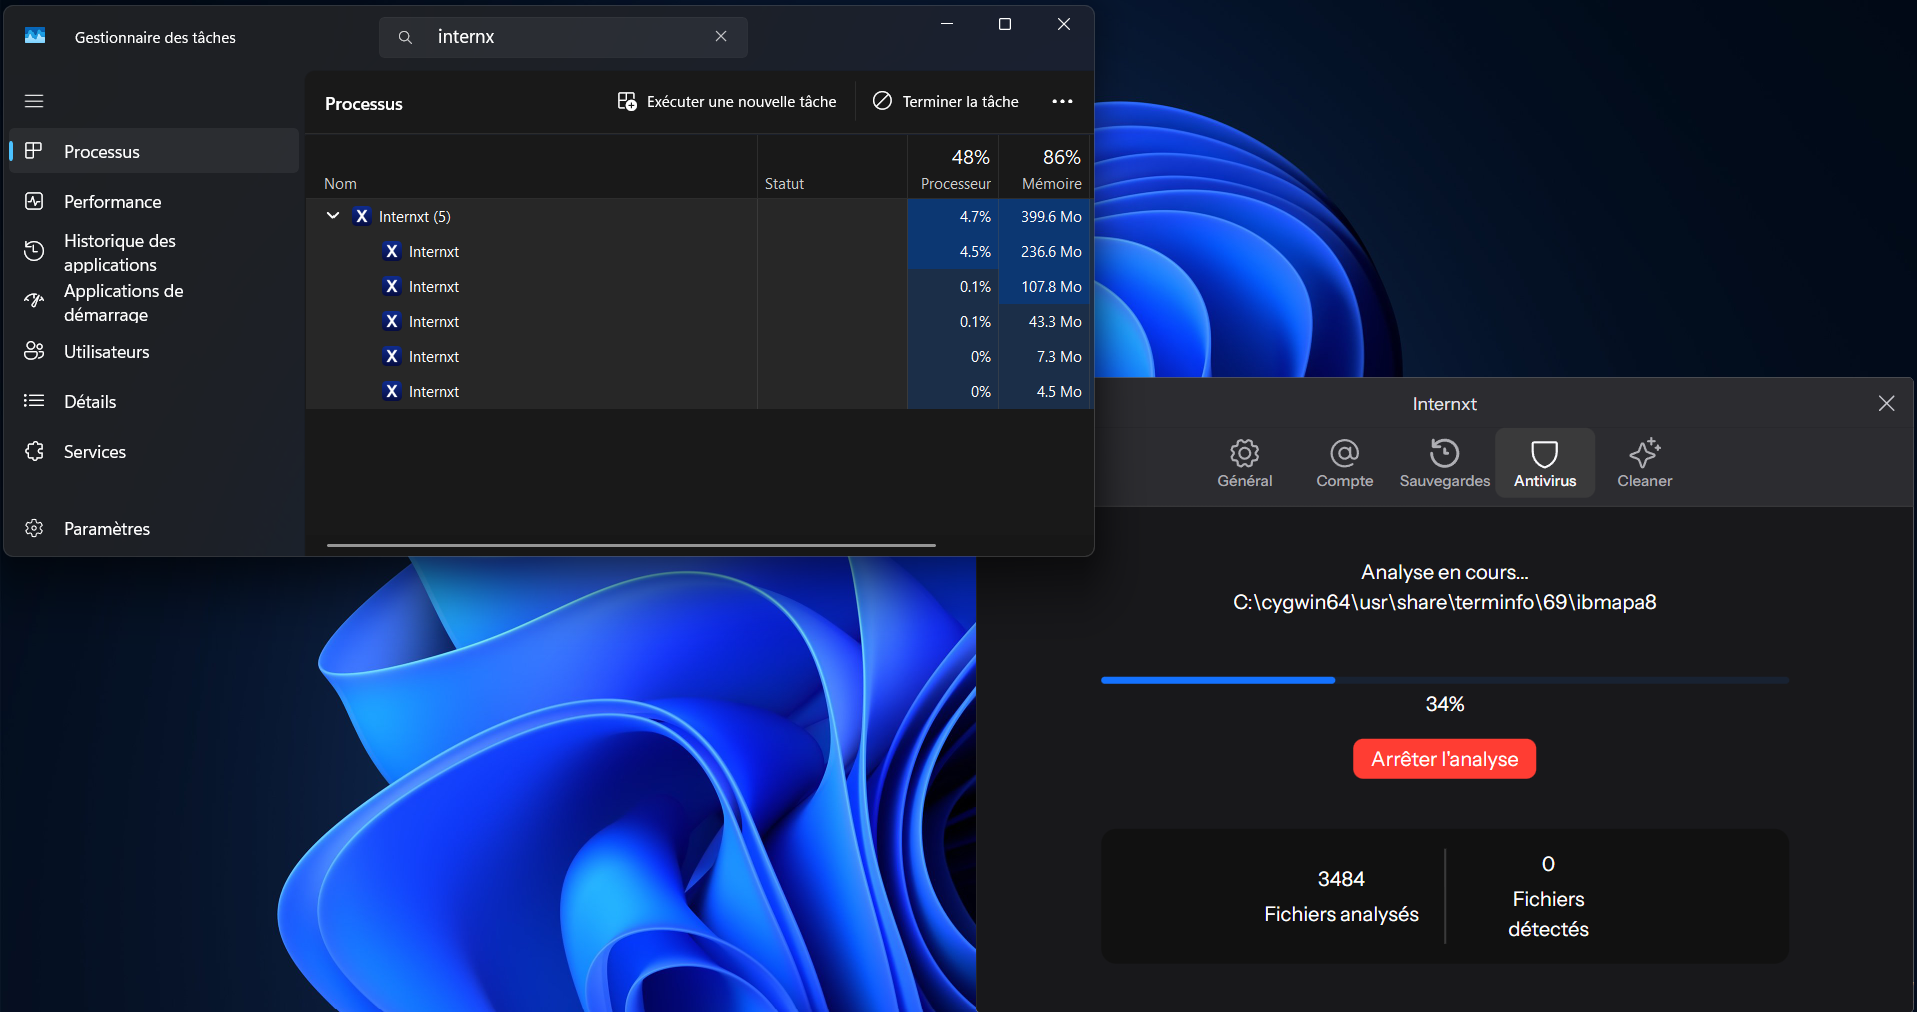Close the Internxt settings window
Image resolution: width=1917 pixels, height=1012 pixels.
pyautogui.click(x=1886, y=403)
